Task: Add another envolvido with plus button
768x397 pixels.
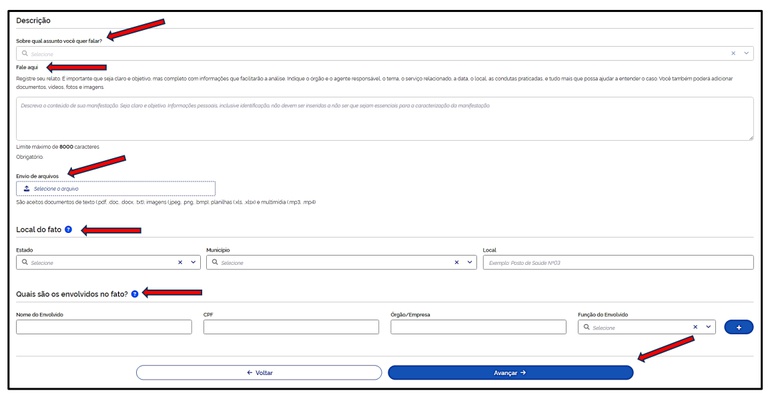Action: pos(739,327)
